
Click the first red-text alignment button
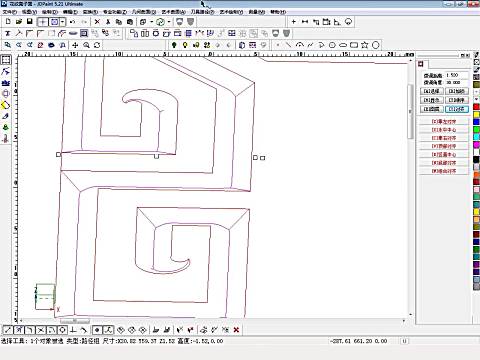(444, 122)
